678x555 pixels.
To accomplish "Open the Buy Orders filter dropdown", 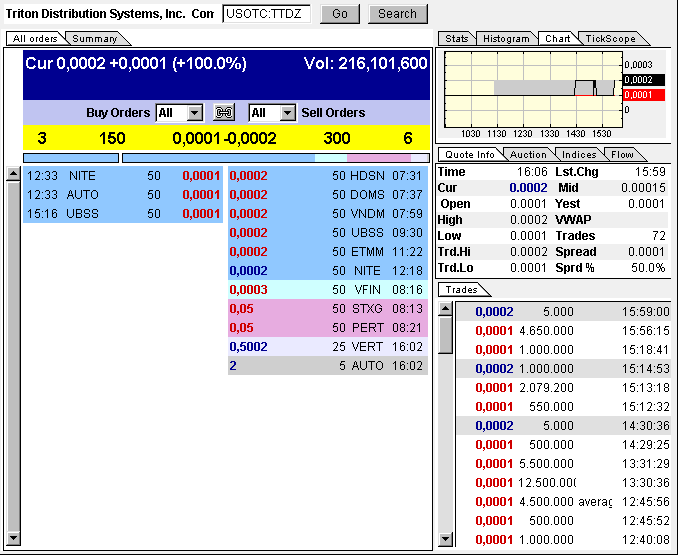I will coord(194,113).
